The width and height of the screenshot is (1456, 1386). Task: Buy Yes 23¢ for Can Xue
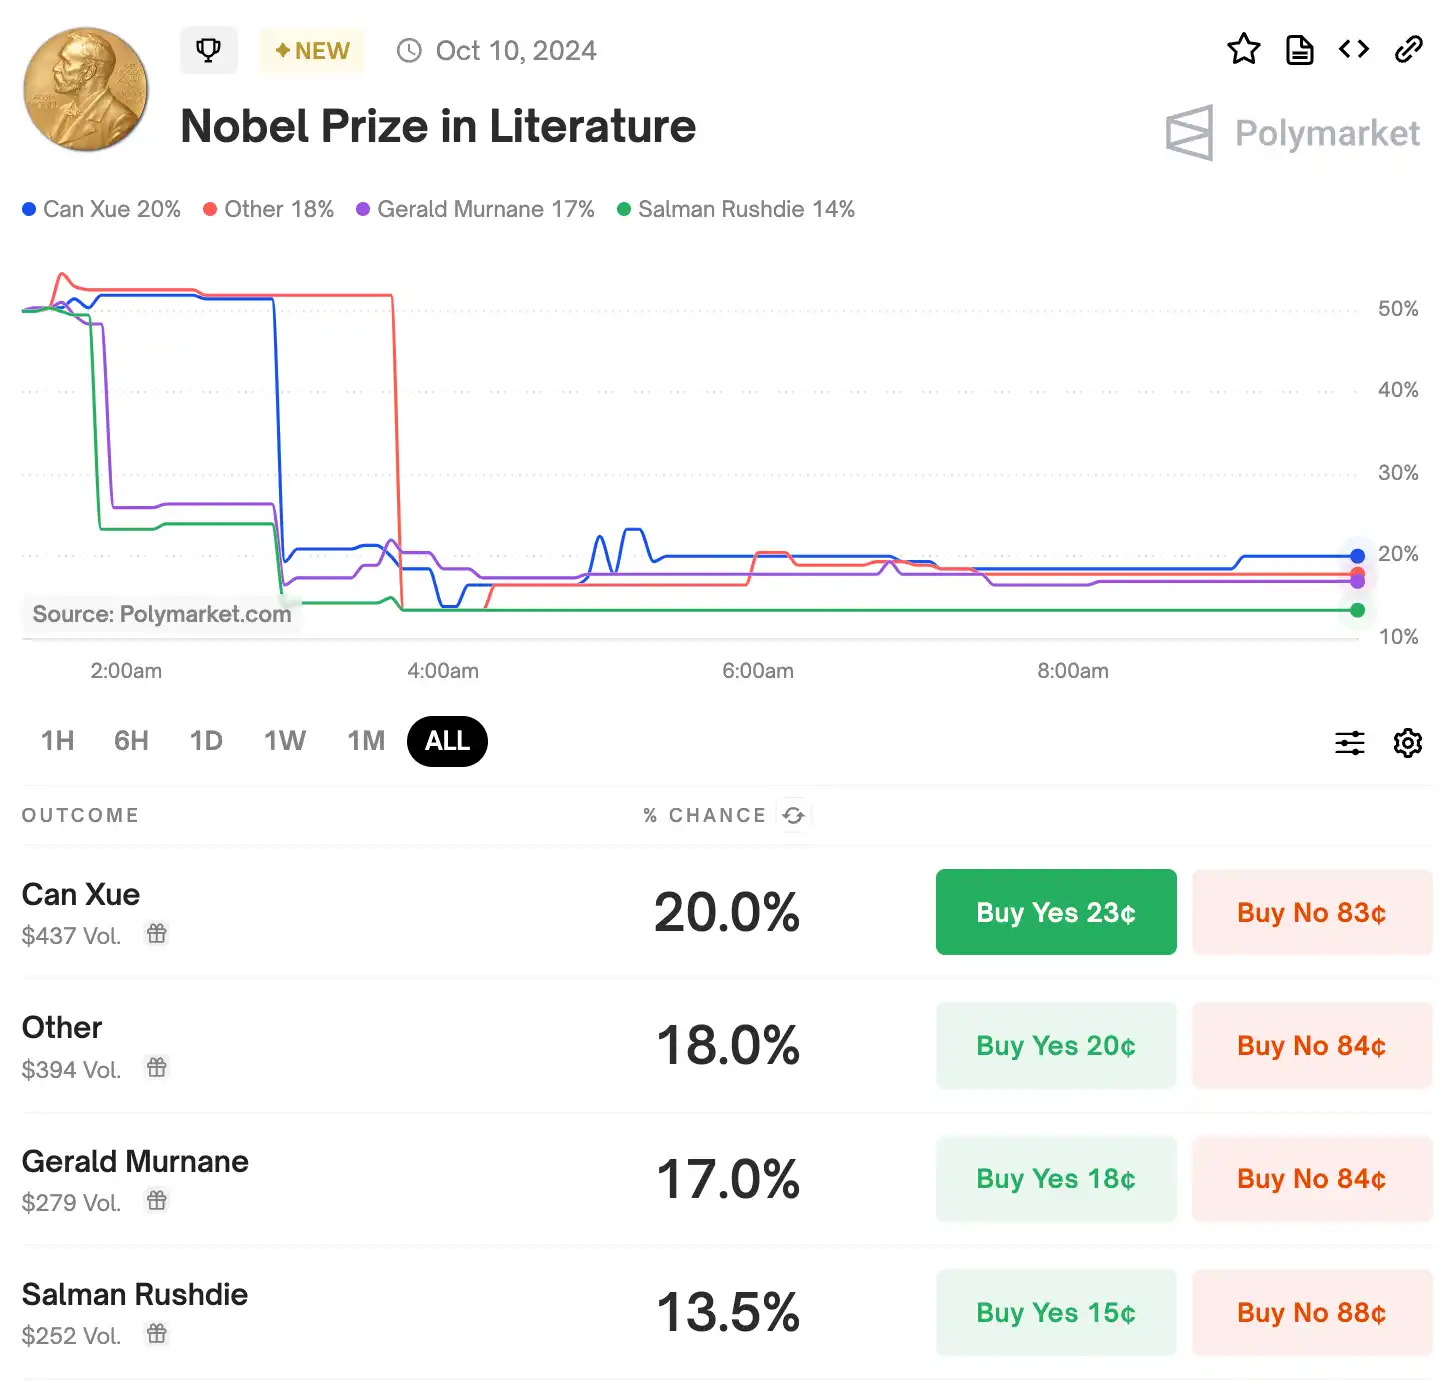[x=1056, y=912]
